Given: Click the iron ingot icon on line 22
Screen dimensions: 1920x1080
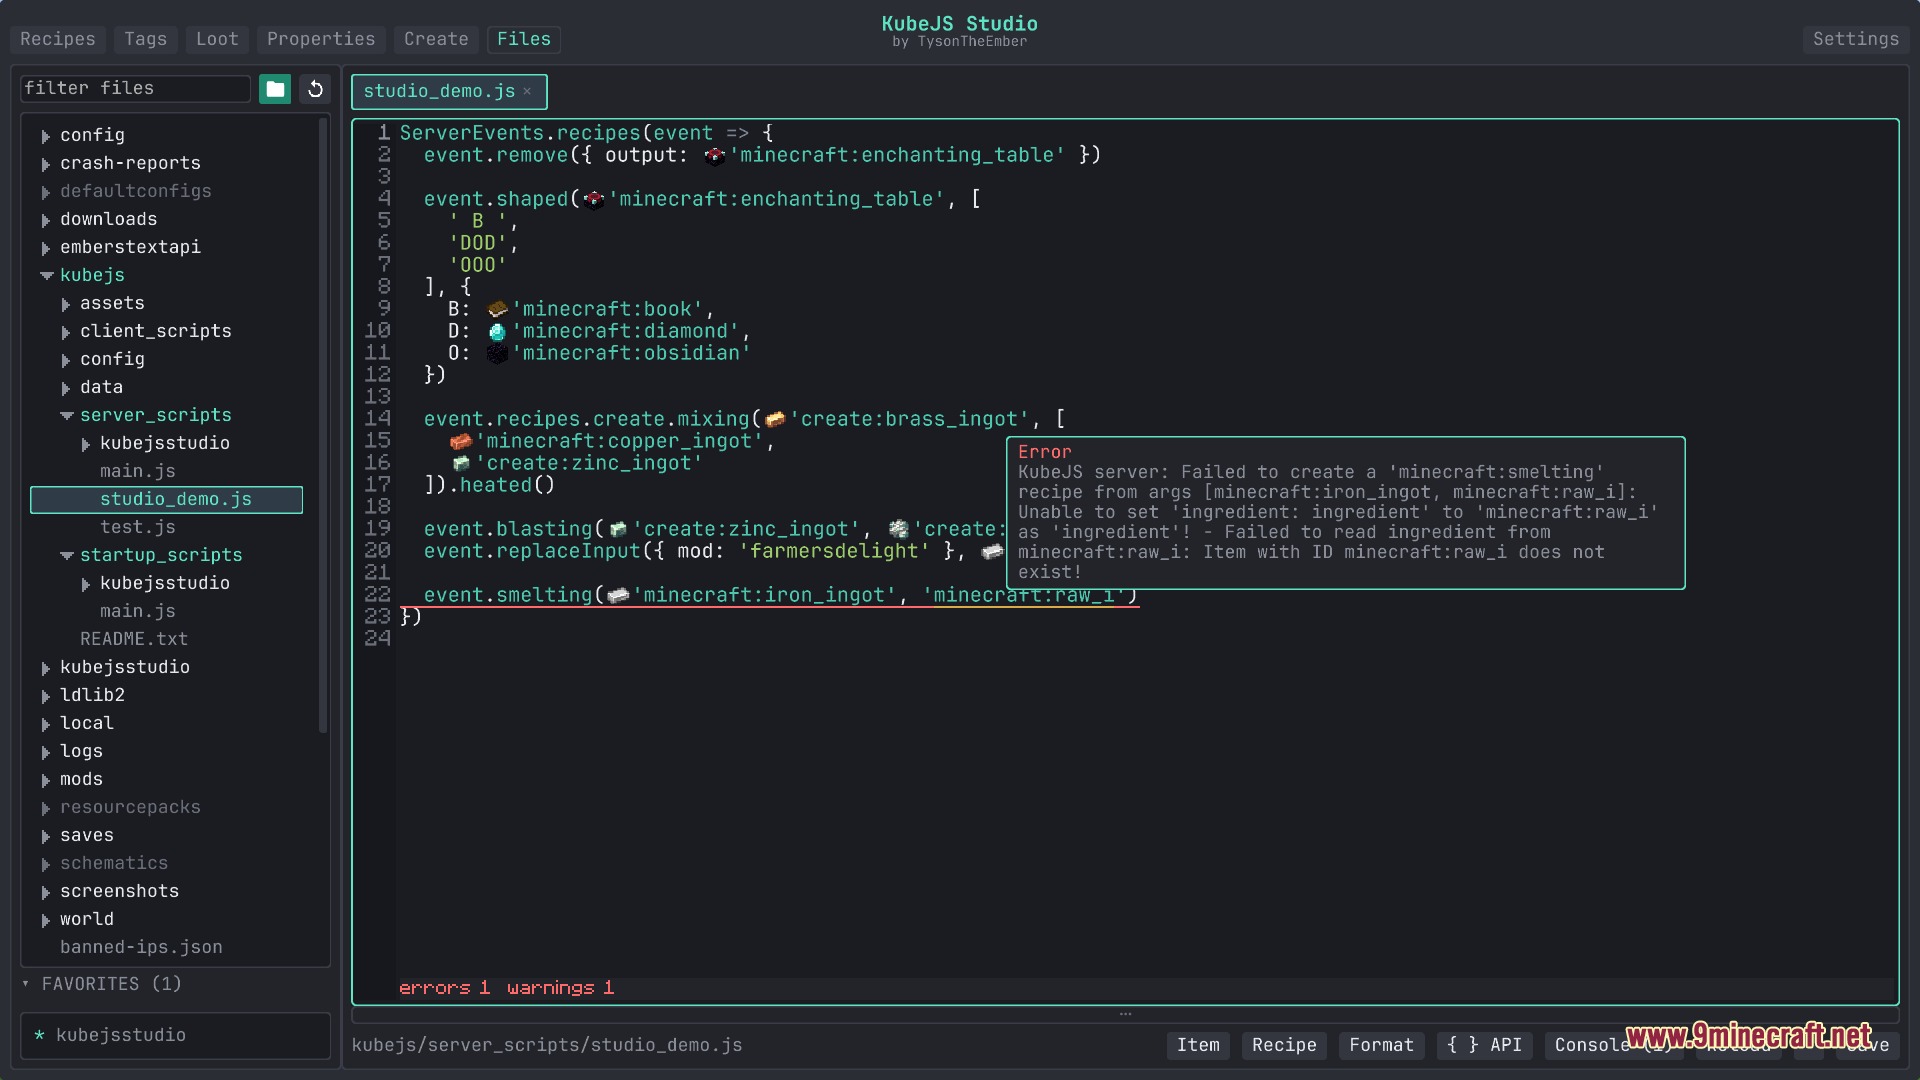Looking at the screenshot, I should (618, 595).
